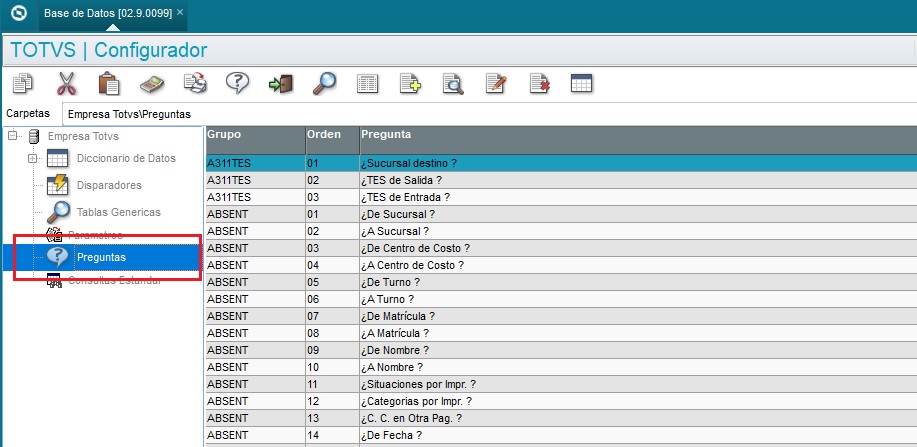Click the list view sheet icon
917x447 pixels.
(367, 84)
